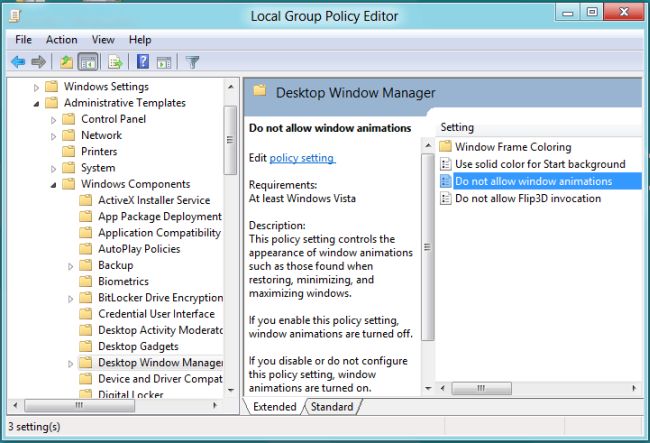Expand BitLocker Drive Encryption node
This screenshot has width=650, height=443.
coord(70,299)
